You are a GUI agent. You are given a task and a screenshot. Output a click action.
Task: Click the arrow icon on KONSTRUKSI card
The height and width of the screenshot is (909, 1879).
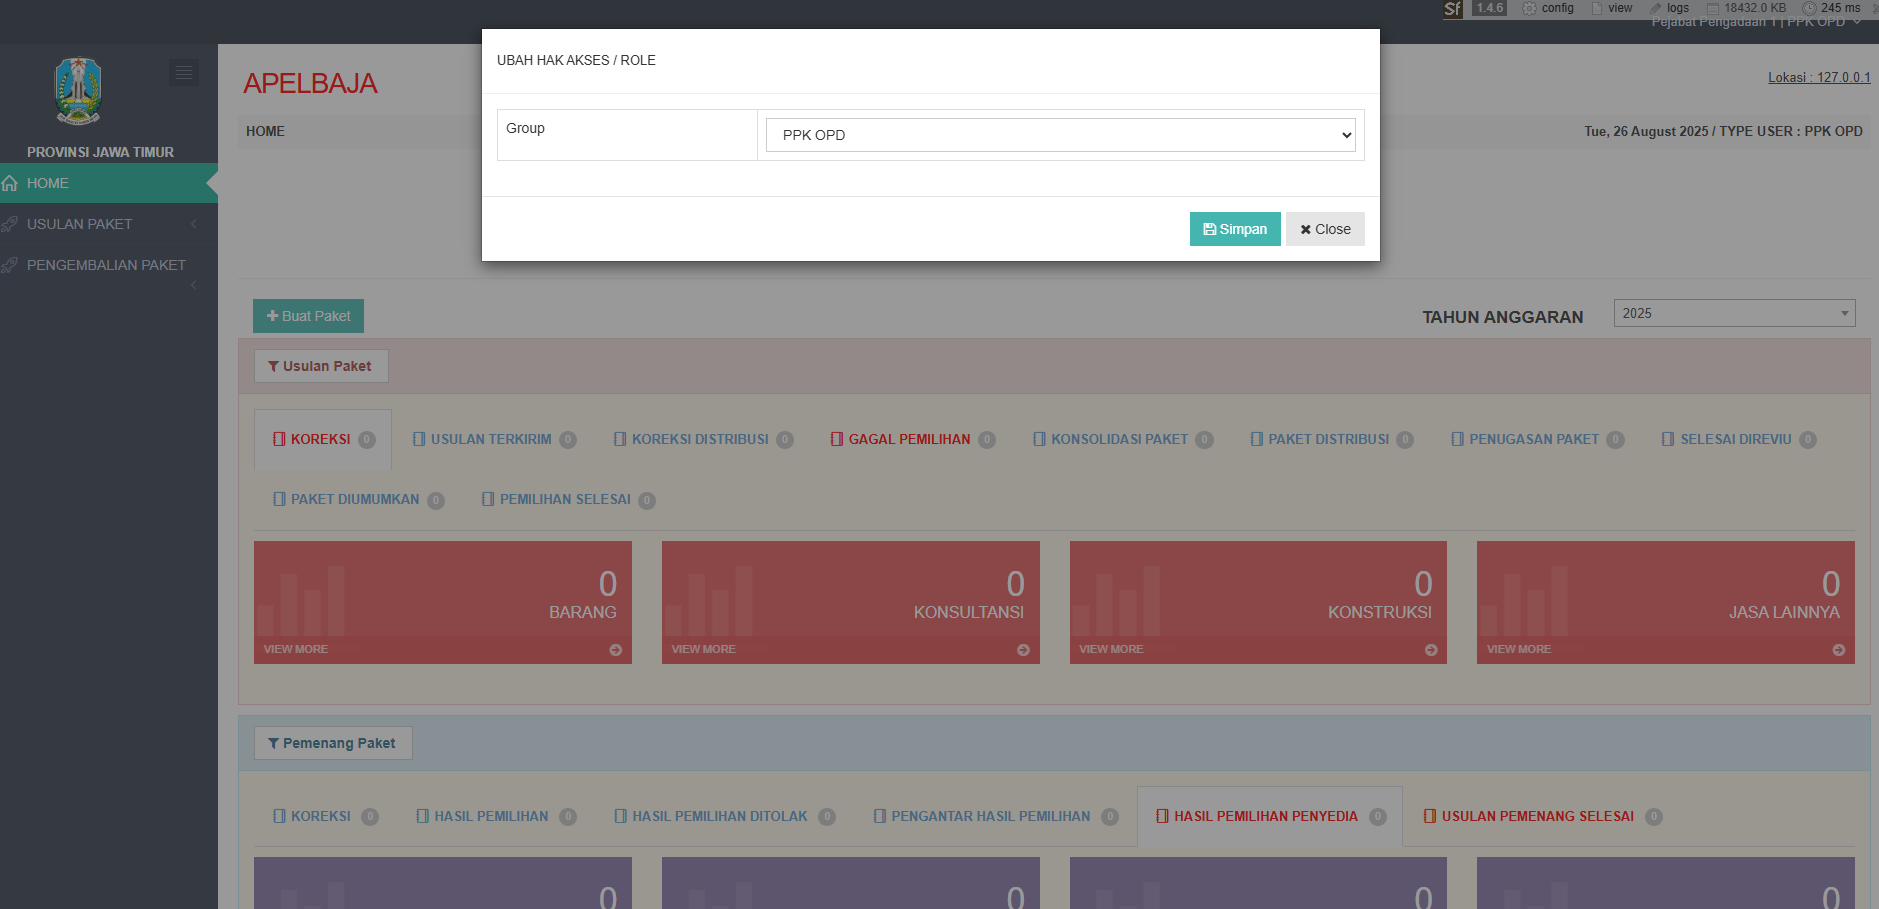click(1431, 650)
